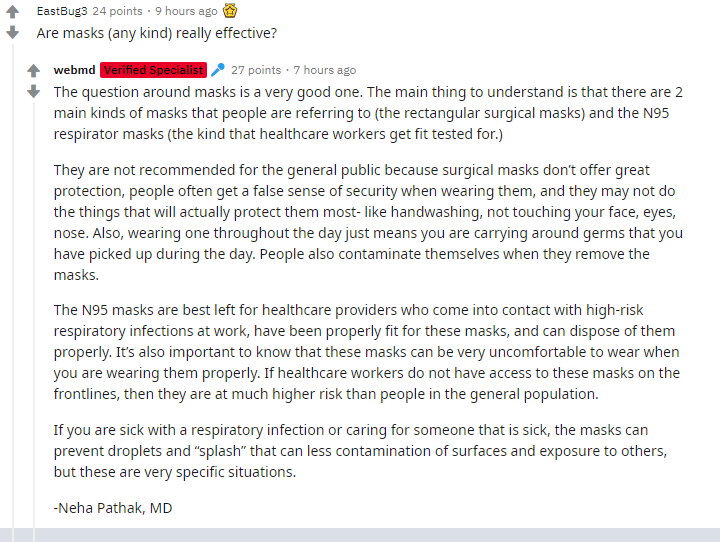Open the '7 hours ago' comment permalink
This screenshot has width=720, height=542.
click(x=325, y=70)
